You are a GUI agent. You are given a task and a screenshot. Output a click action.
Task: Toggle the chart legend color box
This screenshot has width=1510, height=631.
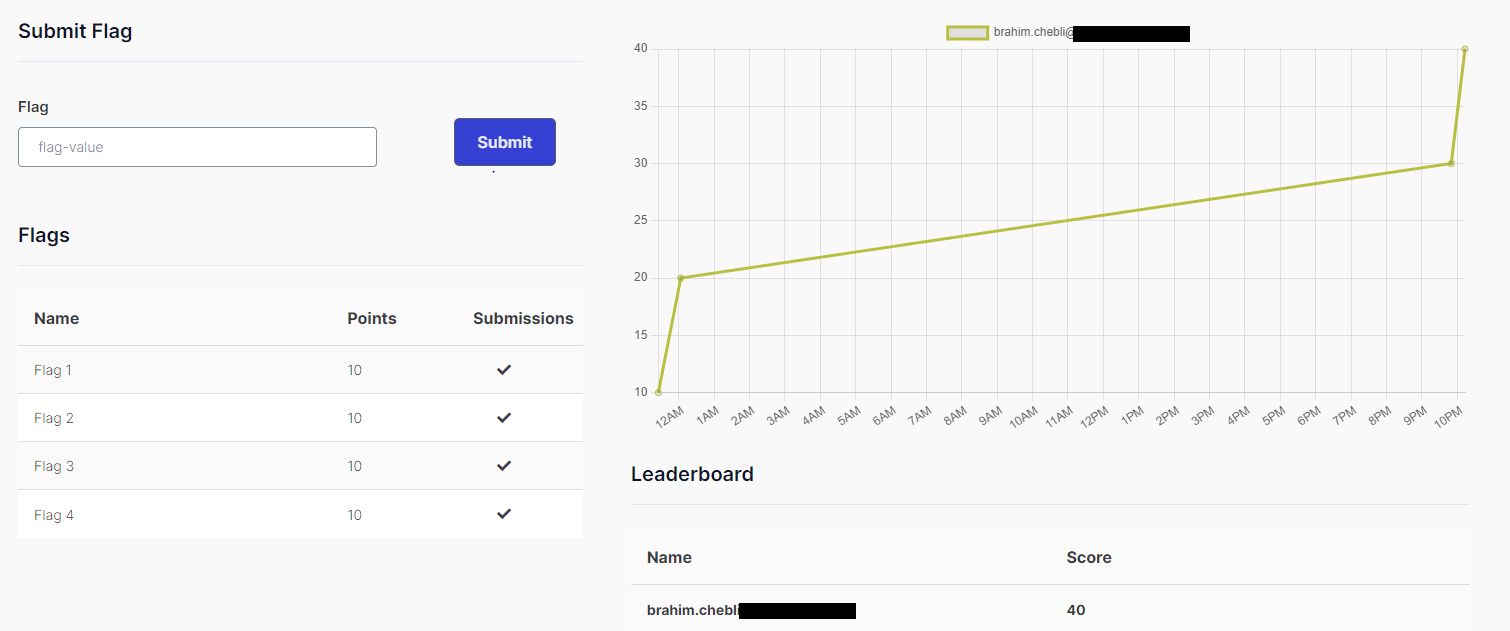point(967,33)
